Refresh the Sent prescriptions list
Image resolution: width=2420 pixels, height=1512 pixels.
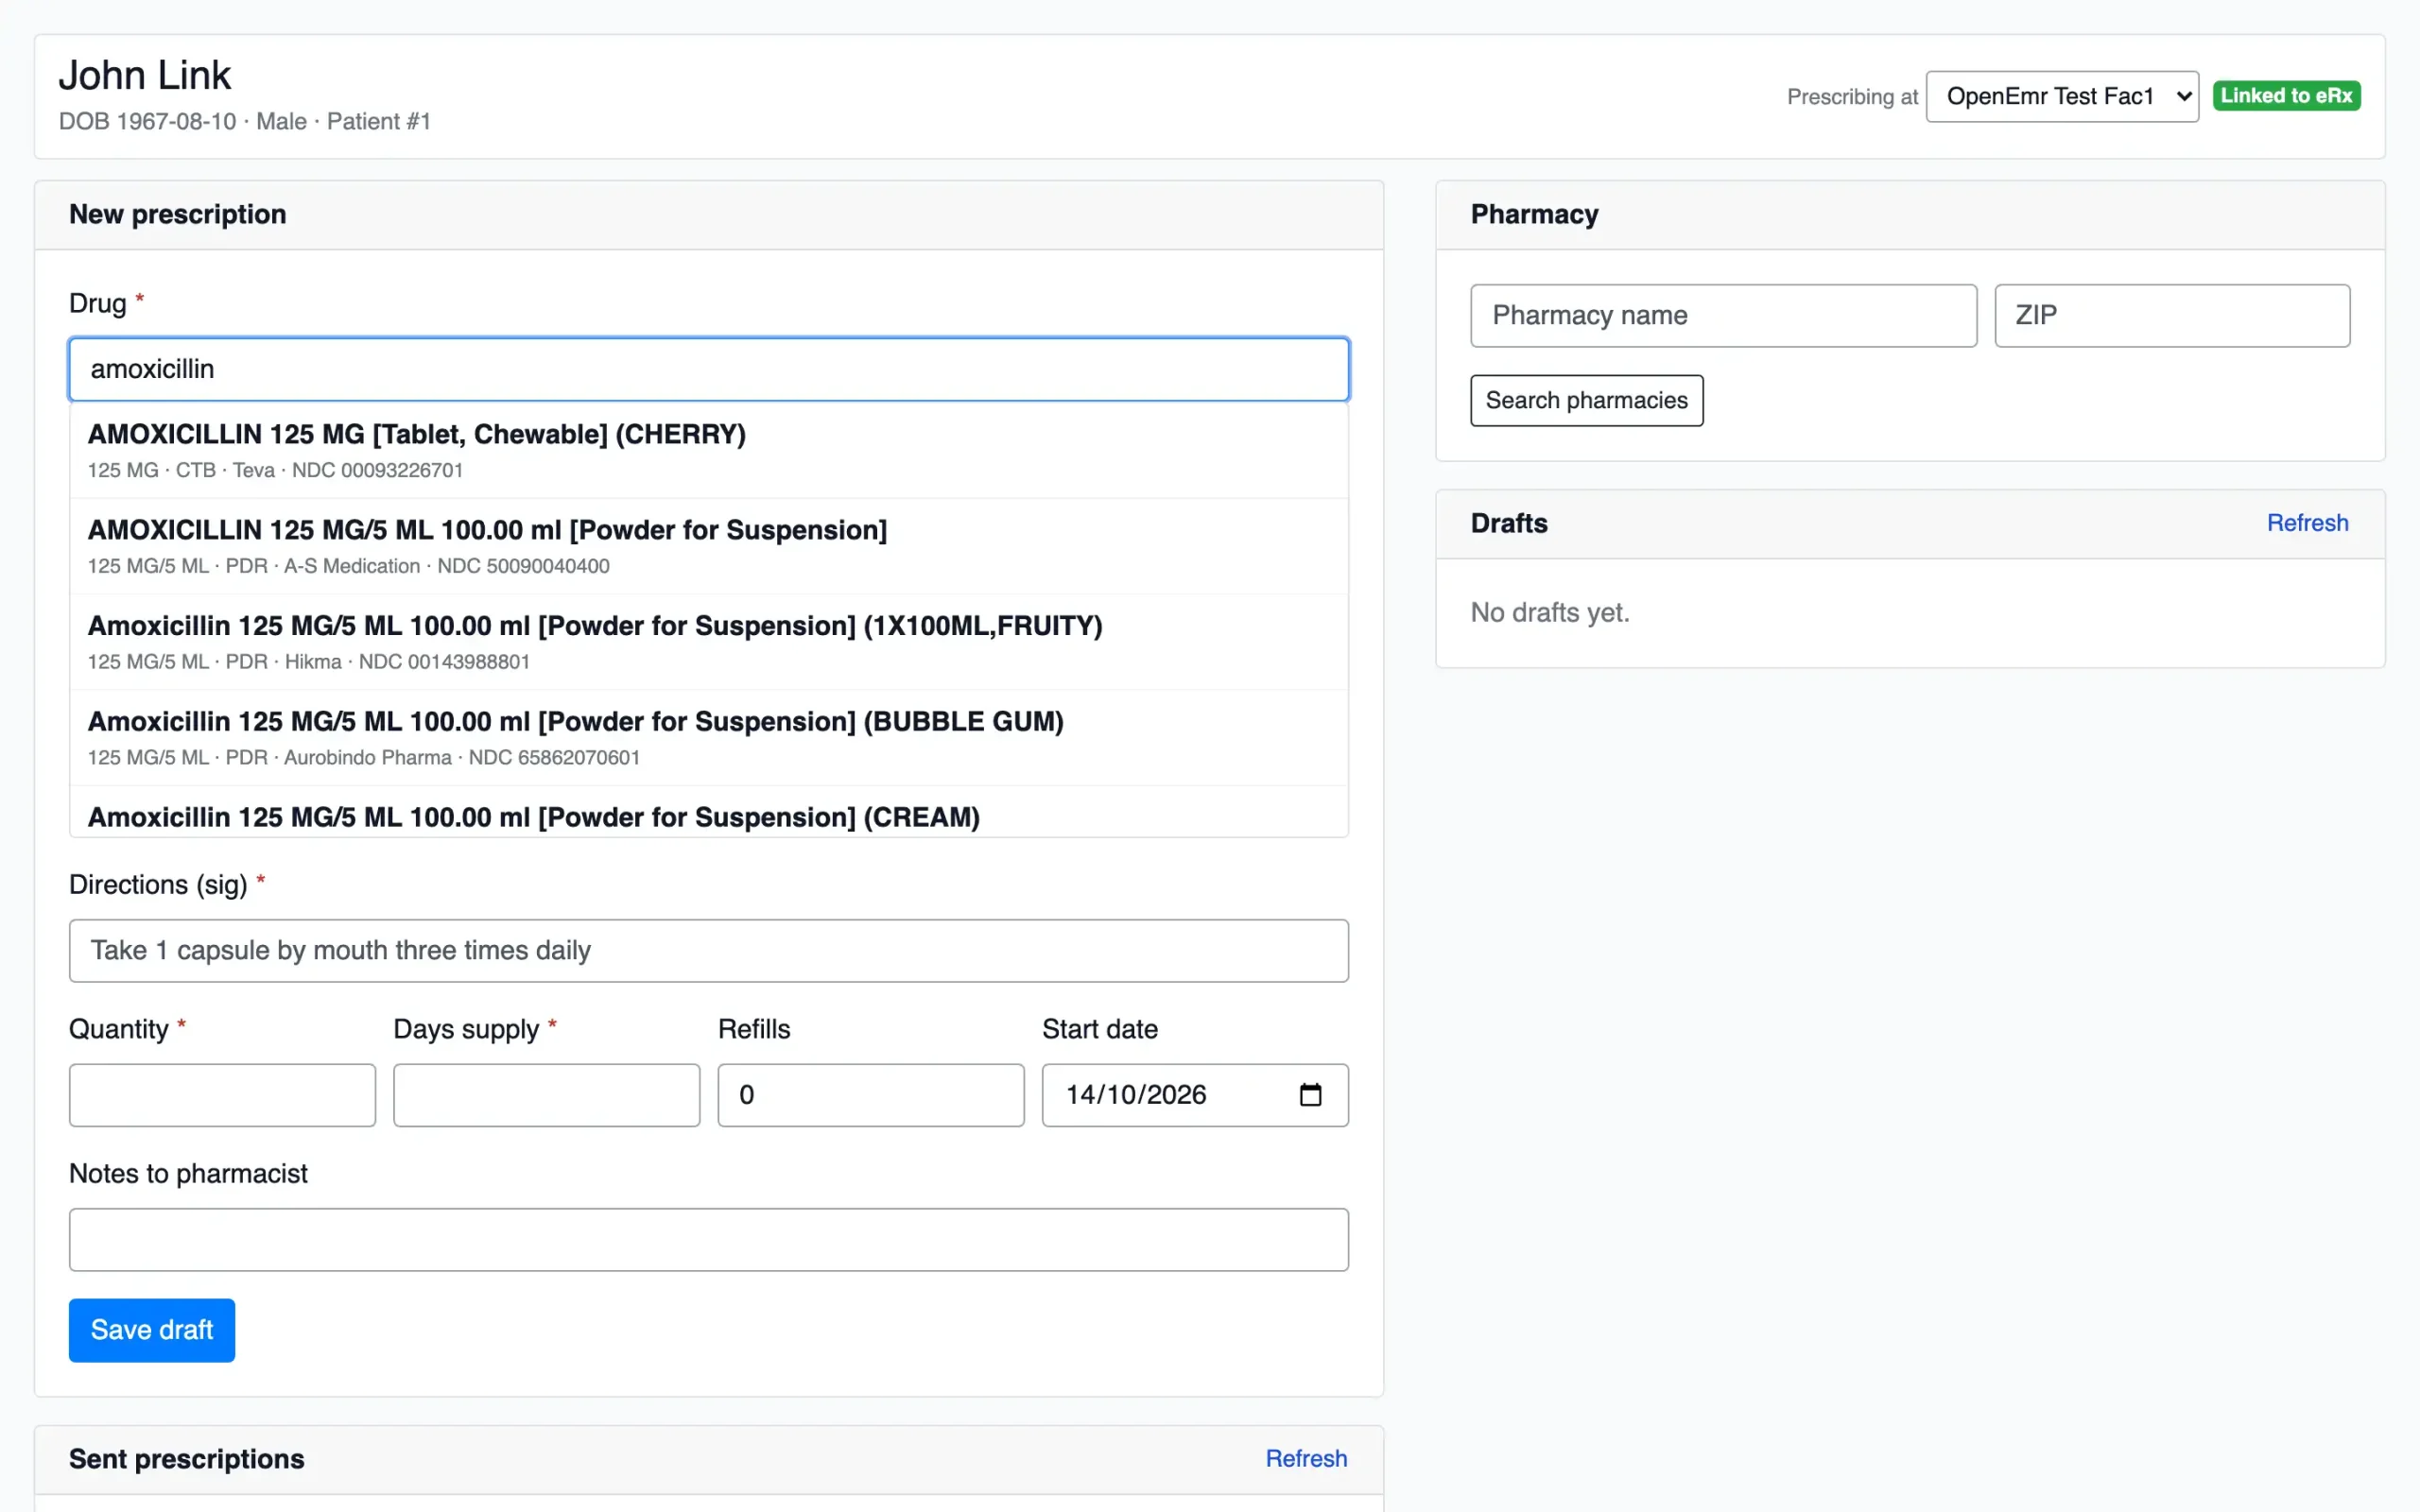(x=1306, y=1459)
